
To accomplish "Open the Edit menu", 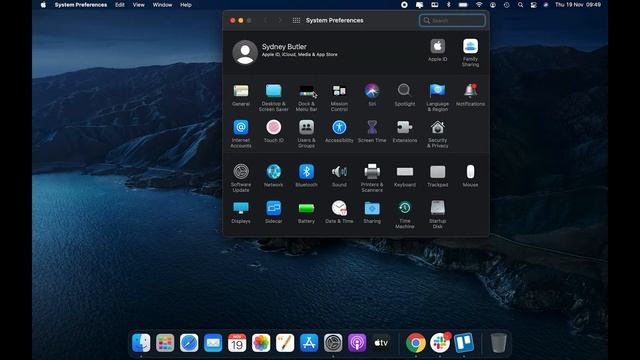I will [x=120, y=5].
